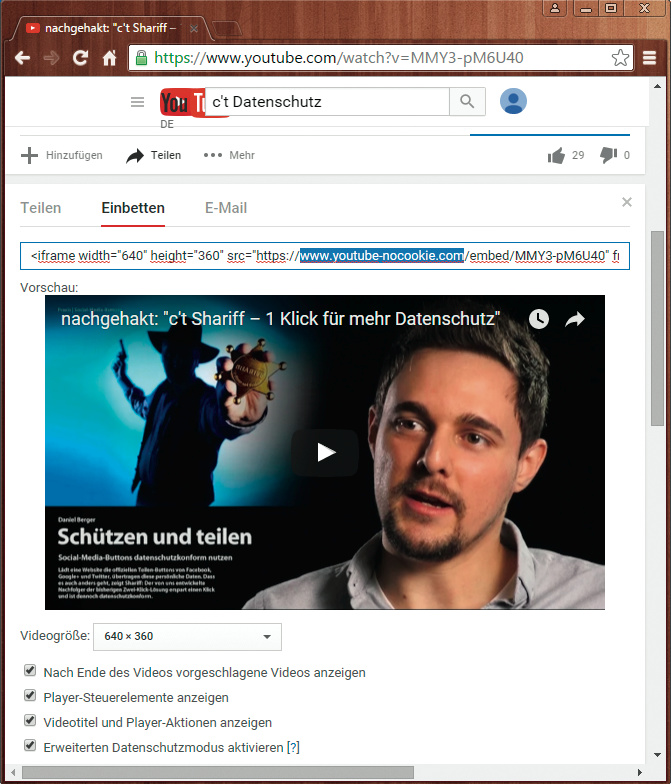Click the magnifier search button
Viewport: 671px width, 784px height.
point(467,102)
